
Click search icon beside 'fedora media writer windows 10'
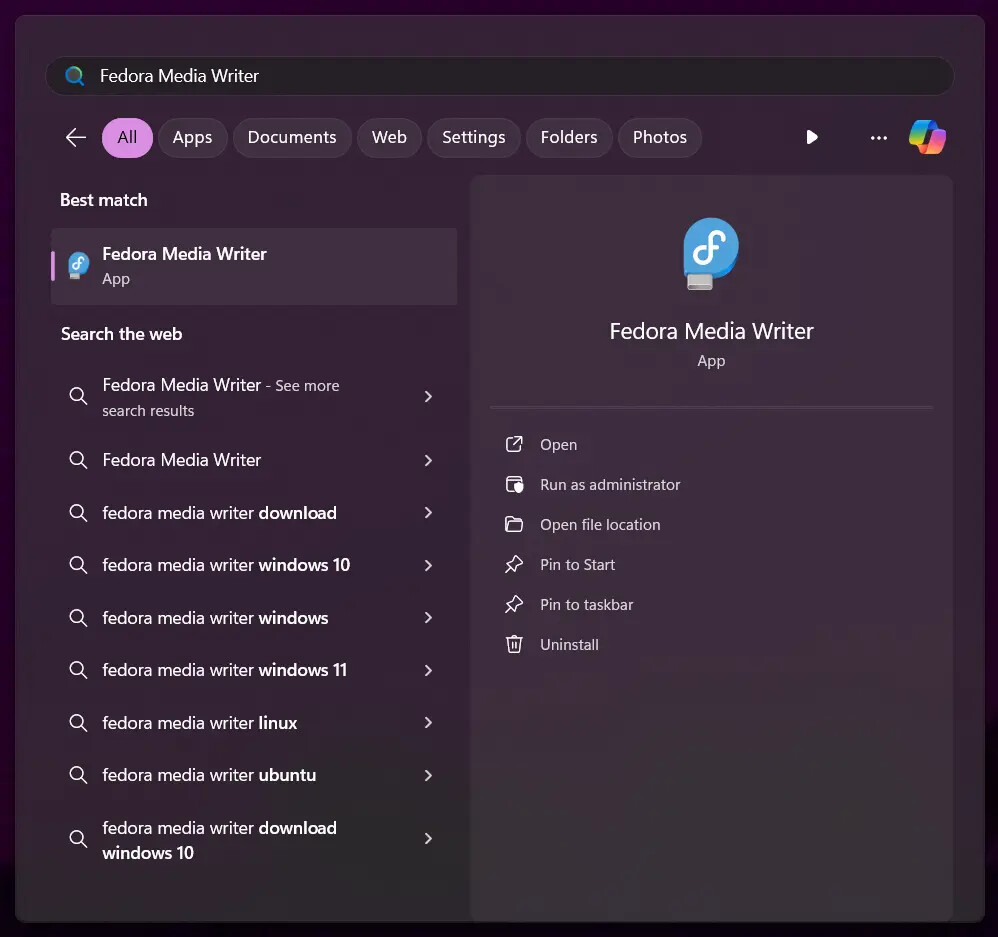tap(78, 565)
